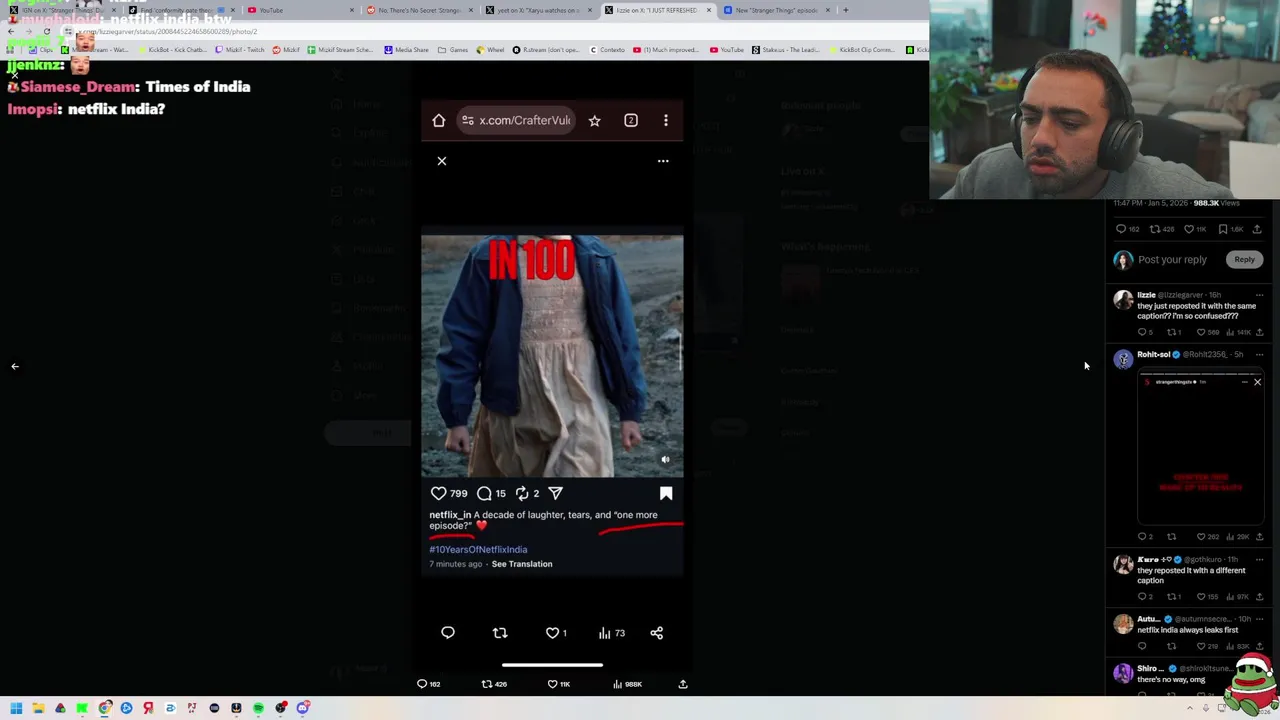
Task: Open Spotify from the taskbar
Action: 258,708
